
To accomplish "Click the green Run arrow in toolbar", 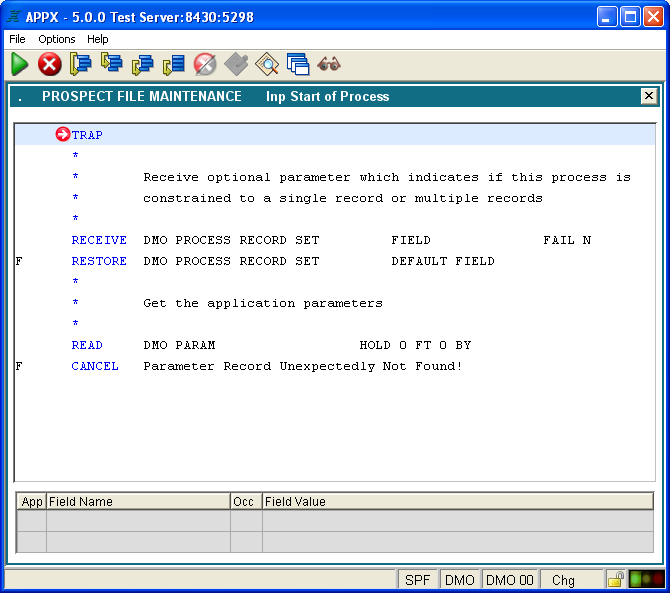I will tap(20, 64).
